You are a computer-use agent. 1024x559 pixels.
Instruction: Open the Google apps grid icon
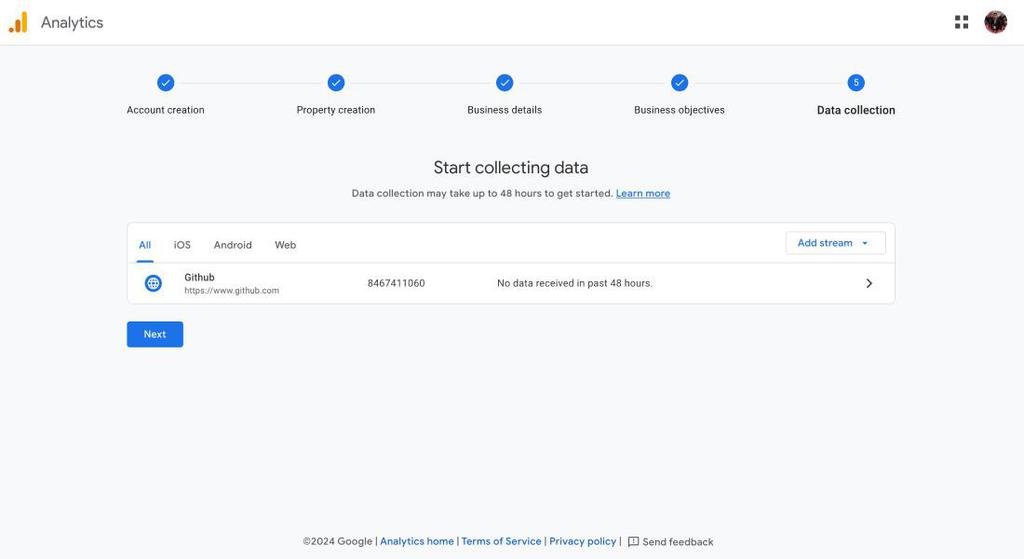tap(961, 22)
